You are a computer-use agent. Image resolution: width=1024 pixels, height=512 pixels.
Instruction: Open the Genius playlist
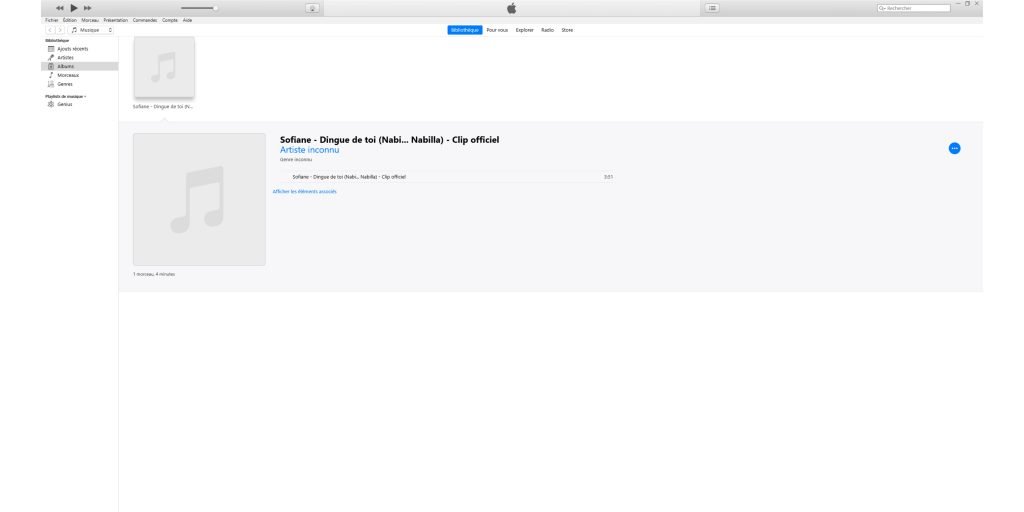(80, 104)
